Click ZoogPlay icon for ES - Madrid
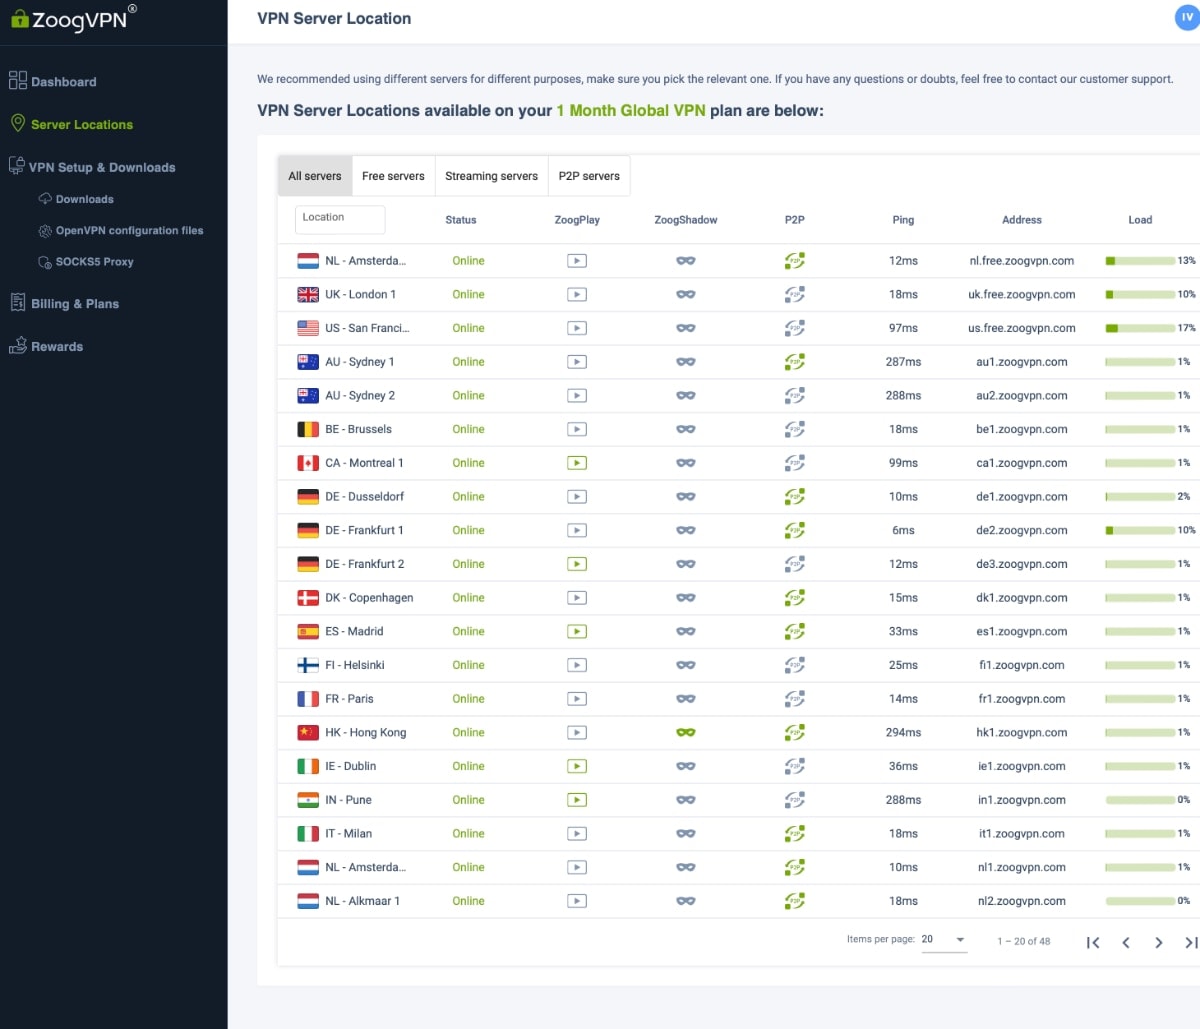 tap(577, 631)
